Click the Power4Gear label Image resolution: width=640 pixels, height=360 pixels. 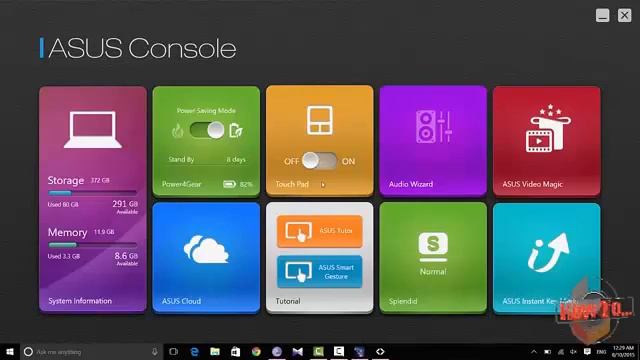tap(182, 184)
